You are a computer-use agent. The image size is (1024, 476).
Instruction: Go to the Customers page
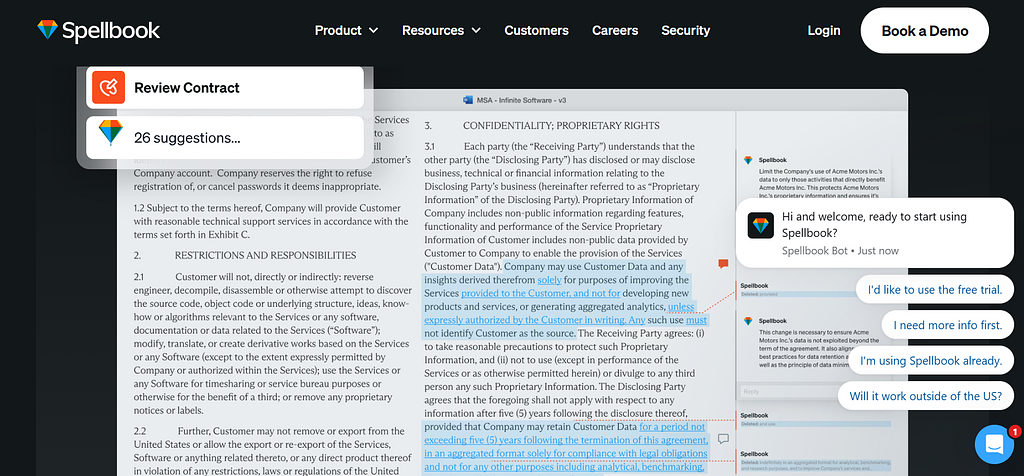536,30
